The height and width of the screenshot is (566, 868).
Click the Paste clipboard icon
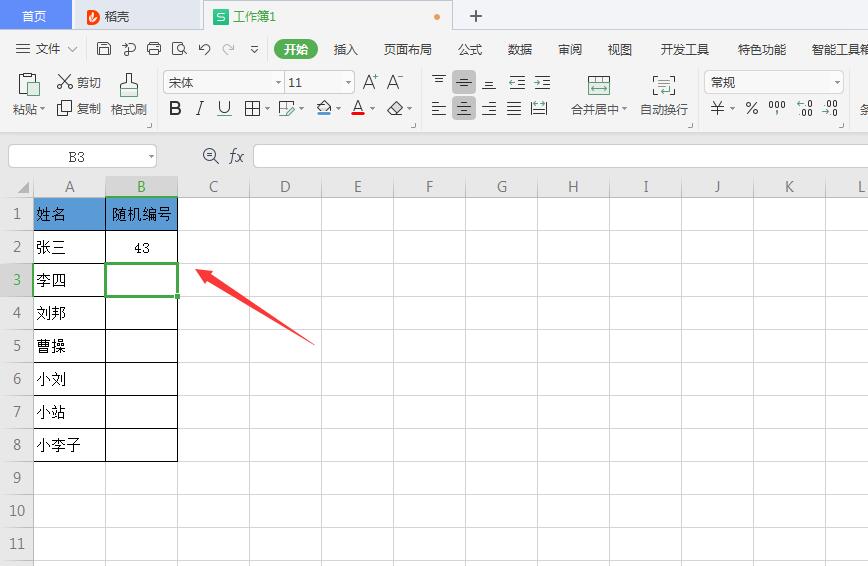coord(29,84)
